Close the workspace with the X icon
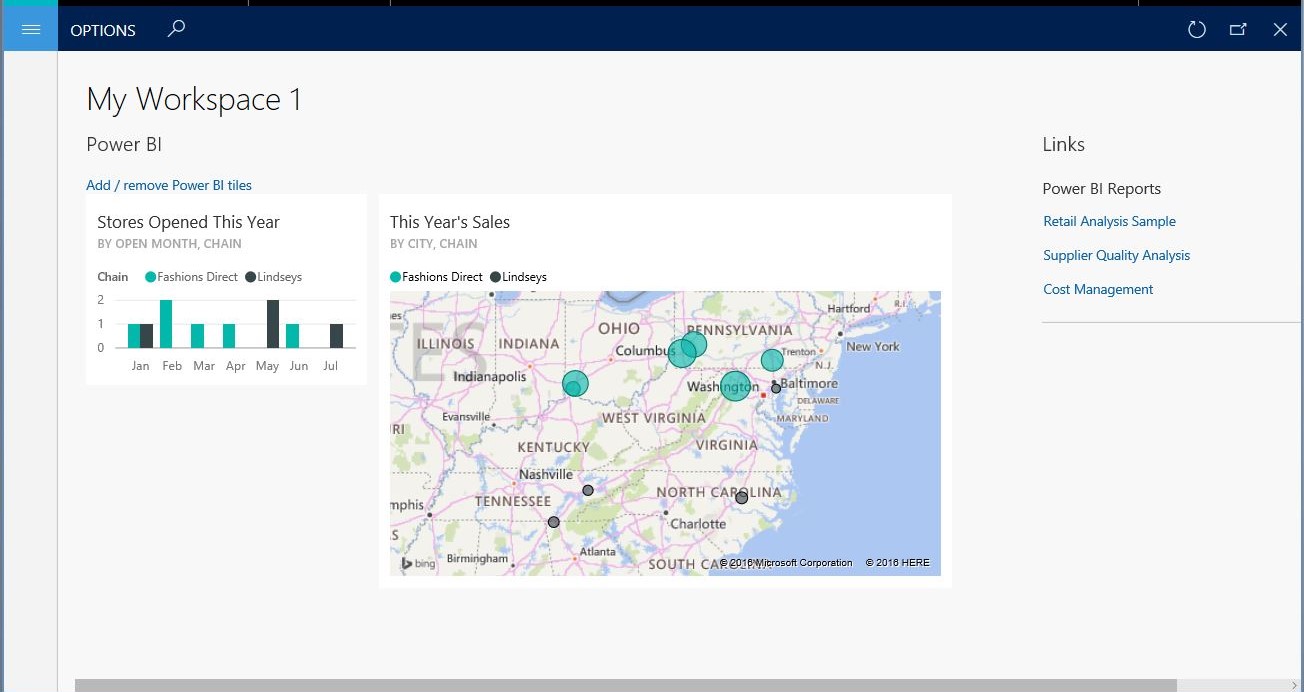 click(1280, 30)
